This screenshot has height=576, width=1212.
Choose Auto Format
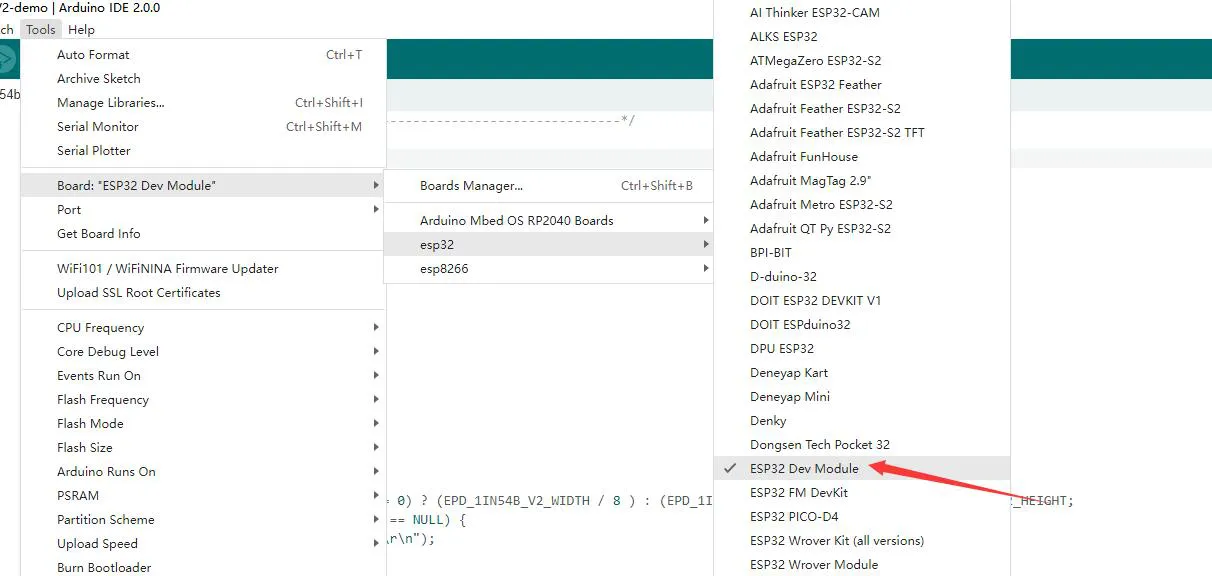pos(203,55)
